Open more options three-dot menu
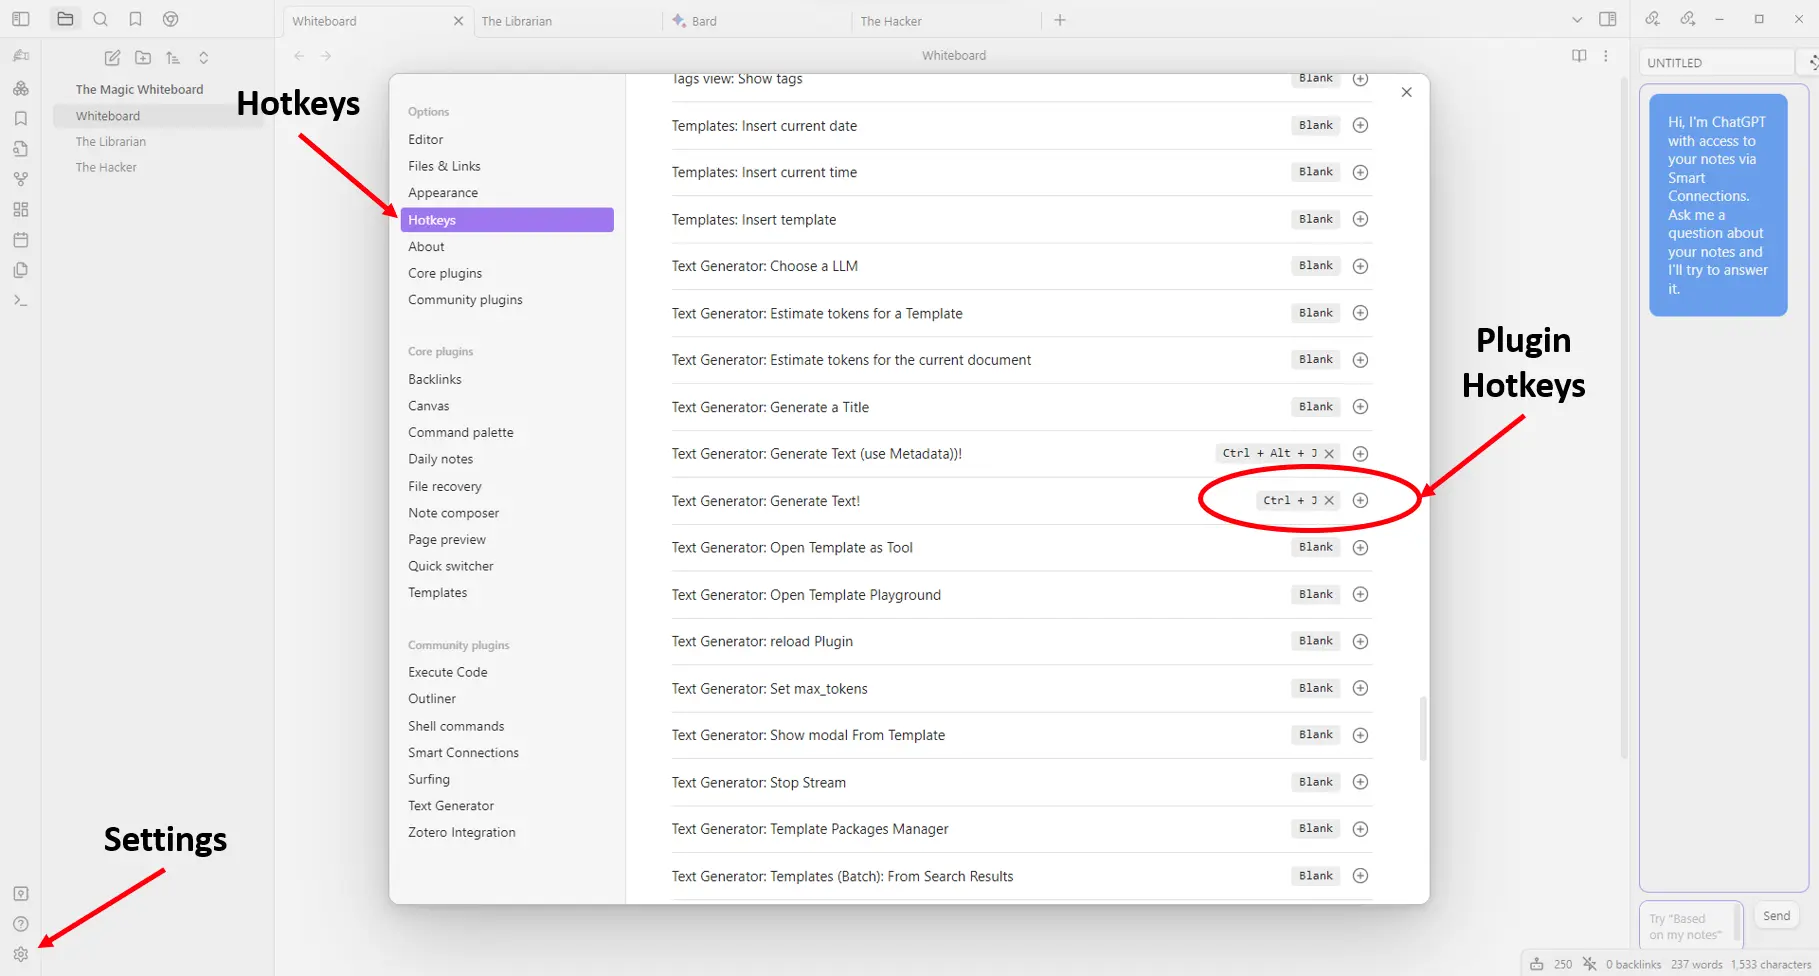The height and width of the screenshot is (976, 1819). click(x=1606, y=56)
